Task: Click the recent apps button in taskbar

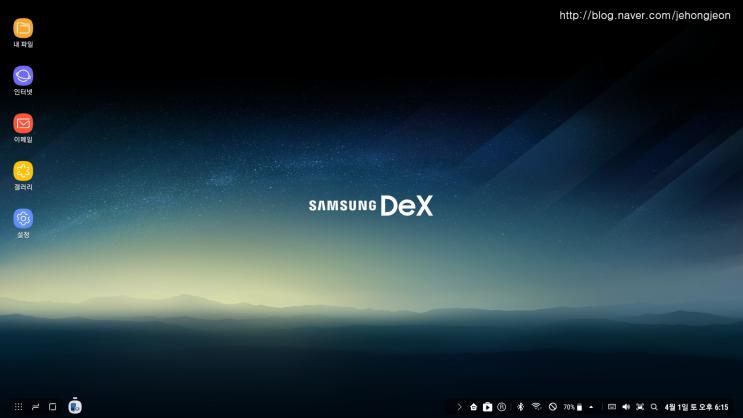Action: (36, 407)
